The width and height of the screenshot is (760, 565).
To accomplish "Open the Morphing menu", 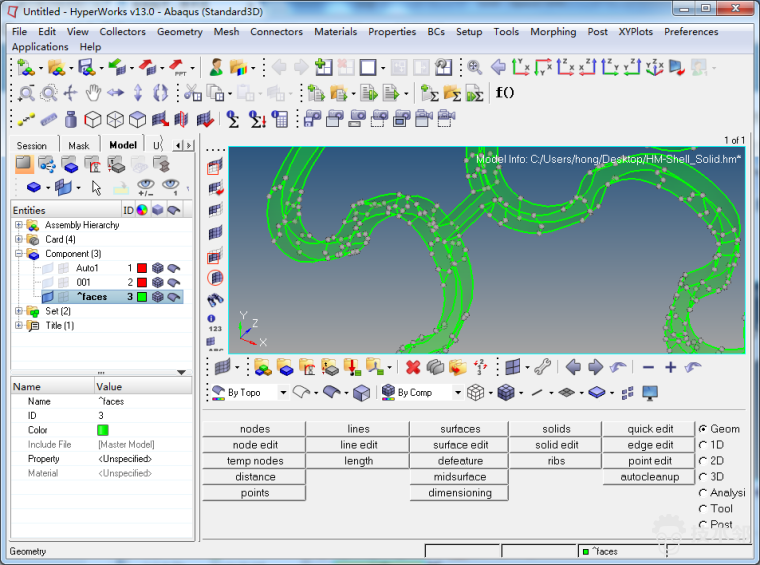I will coord(553,32).
